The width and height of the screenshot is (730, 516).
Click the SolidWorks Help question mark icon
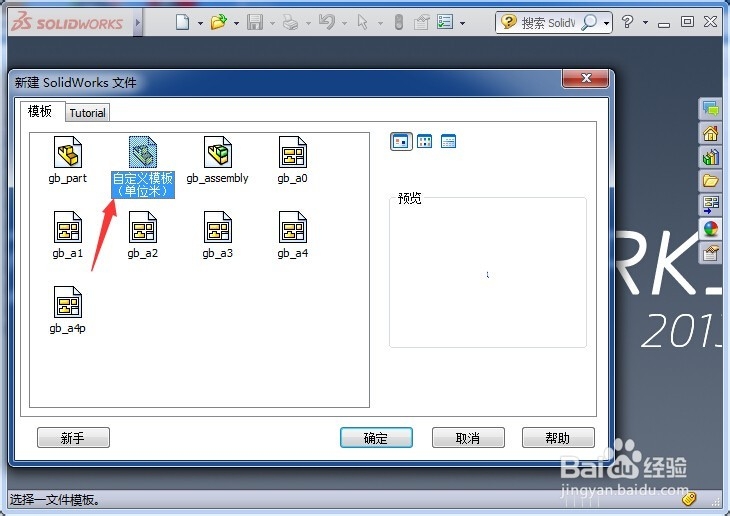pyautogui.click(x=628, y=21)
